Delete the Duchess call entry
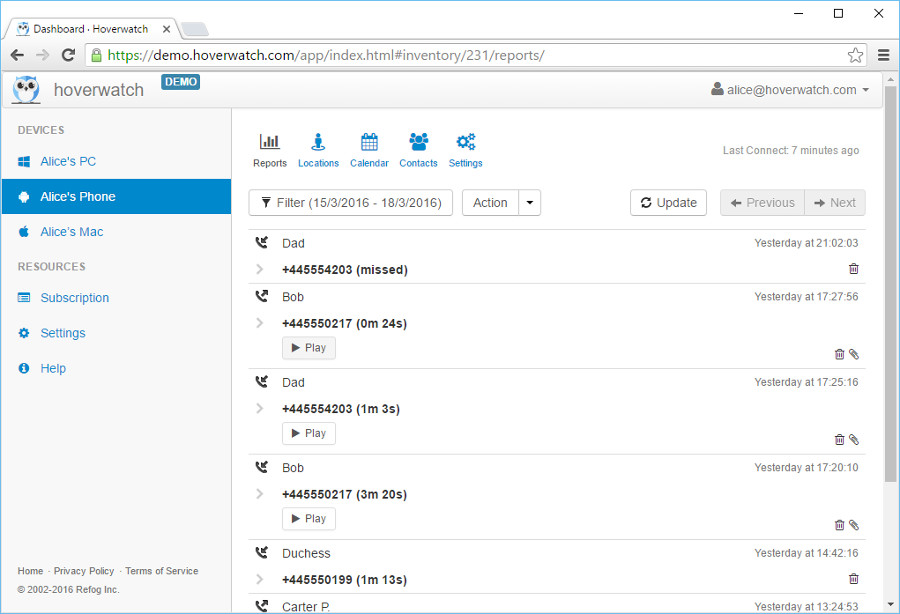This screenshot has width=900, height=614. coord(854,578)
